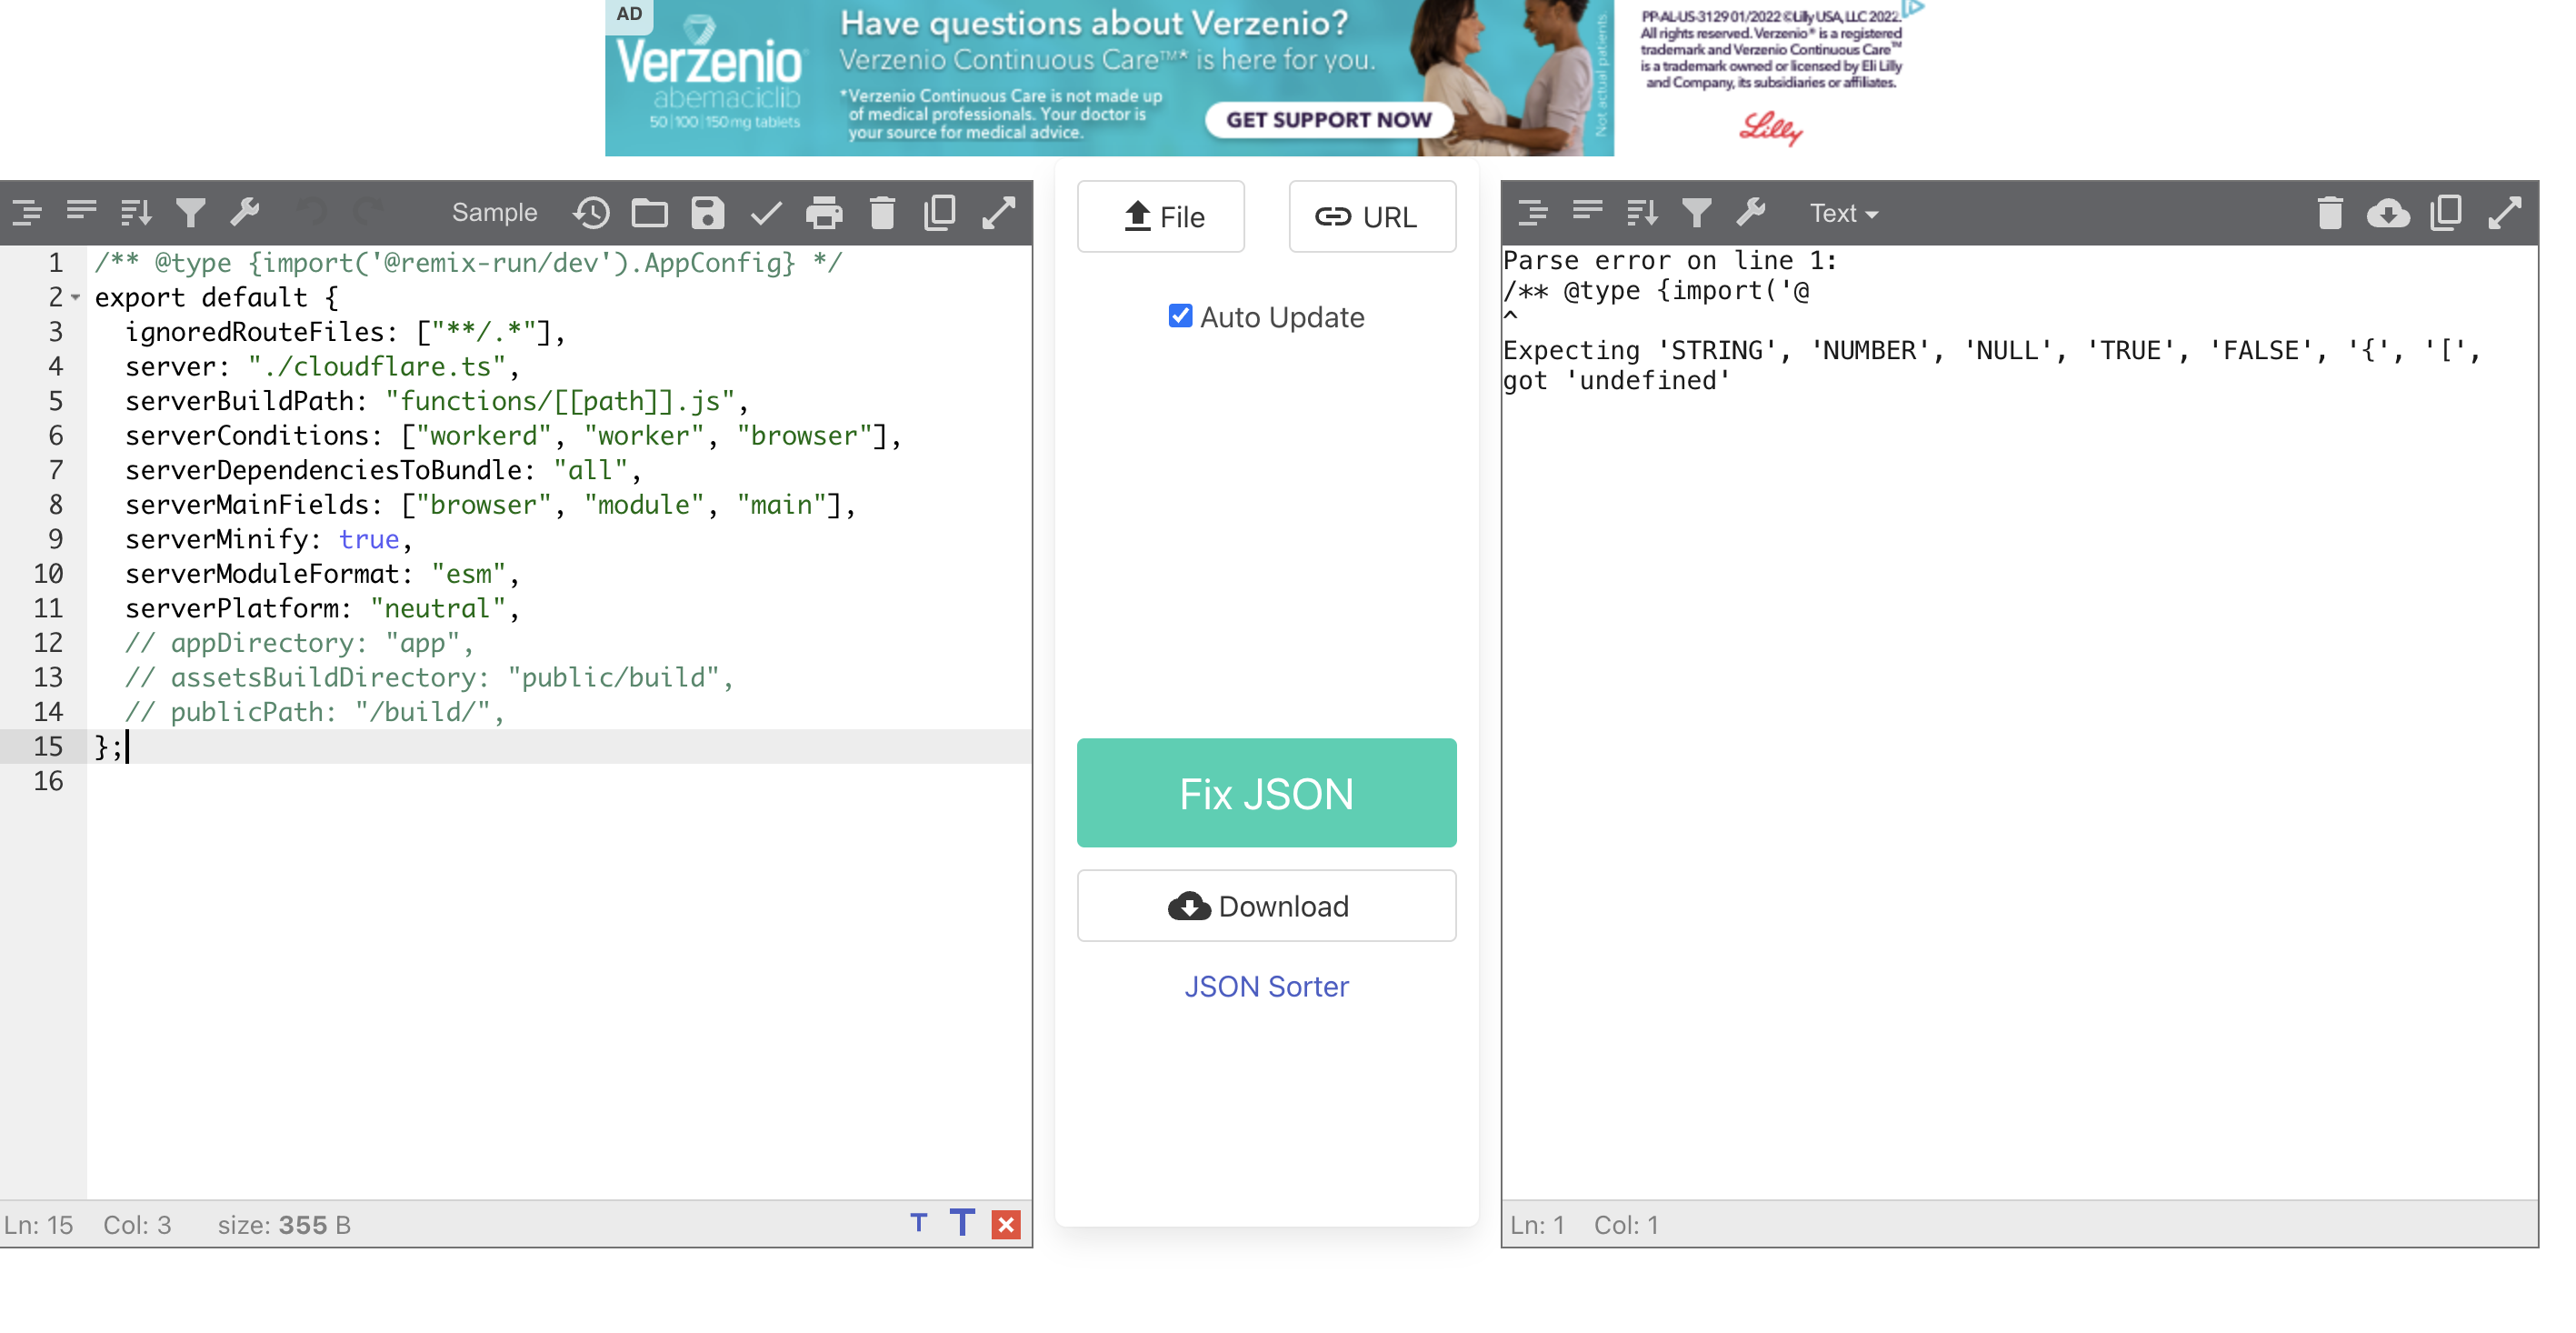Viewport: 2576px width, 1333px height.
Task: Clear right panel using its trash icon
Action: point(2330,212)
